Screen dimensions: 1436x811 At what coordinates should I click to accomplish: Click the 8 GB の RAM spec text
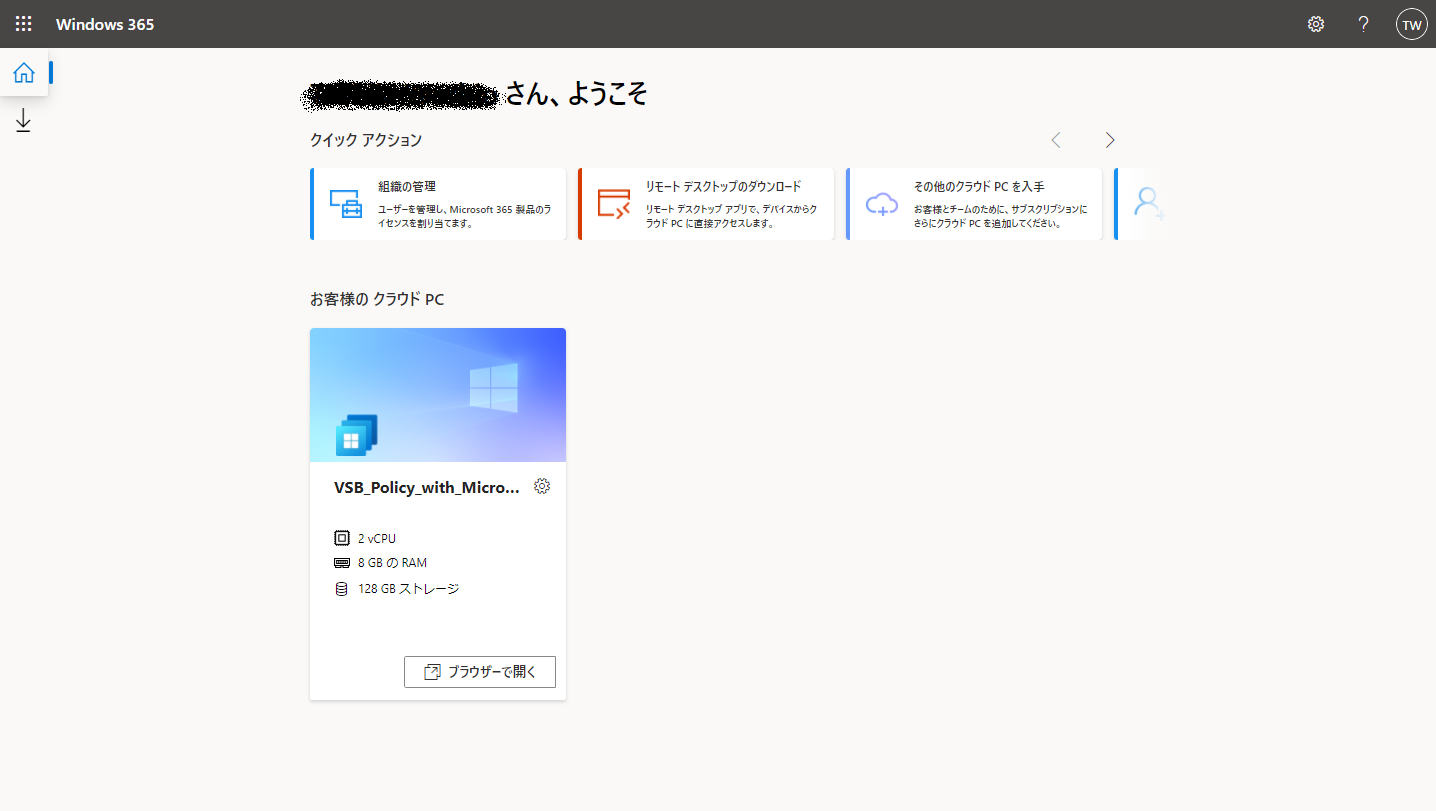(x=392, y=563)
